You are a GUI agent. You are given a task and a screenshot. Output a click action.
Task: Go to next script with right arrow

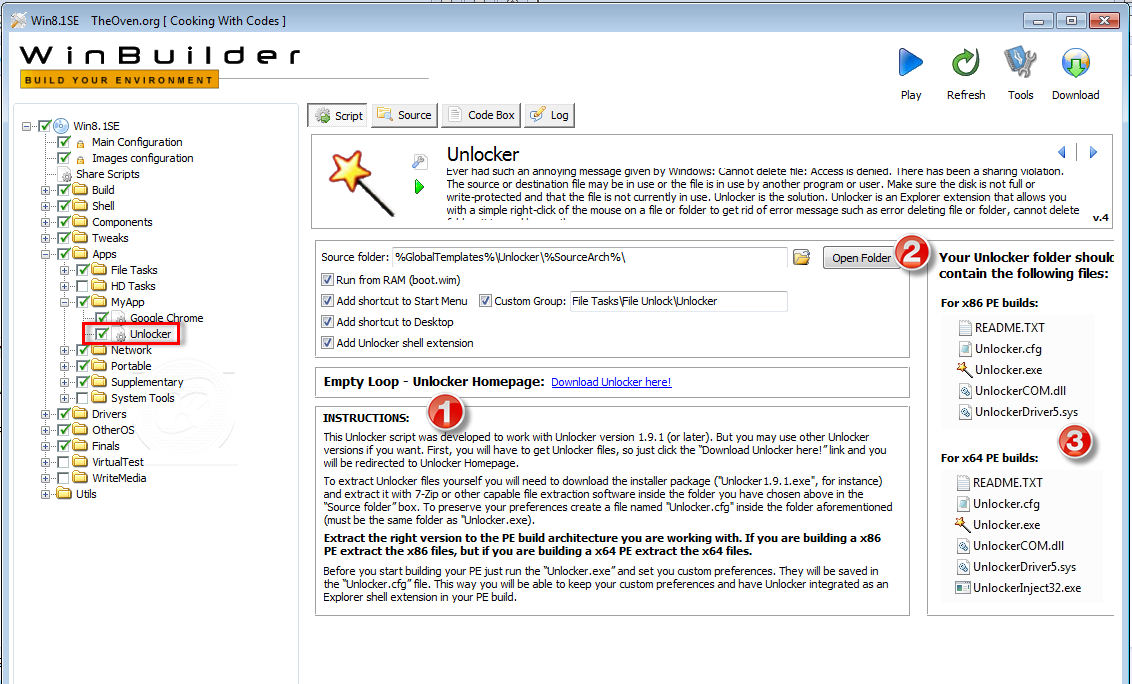pos(1093,152)
